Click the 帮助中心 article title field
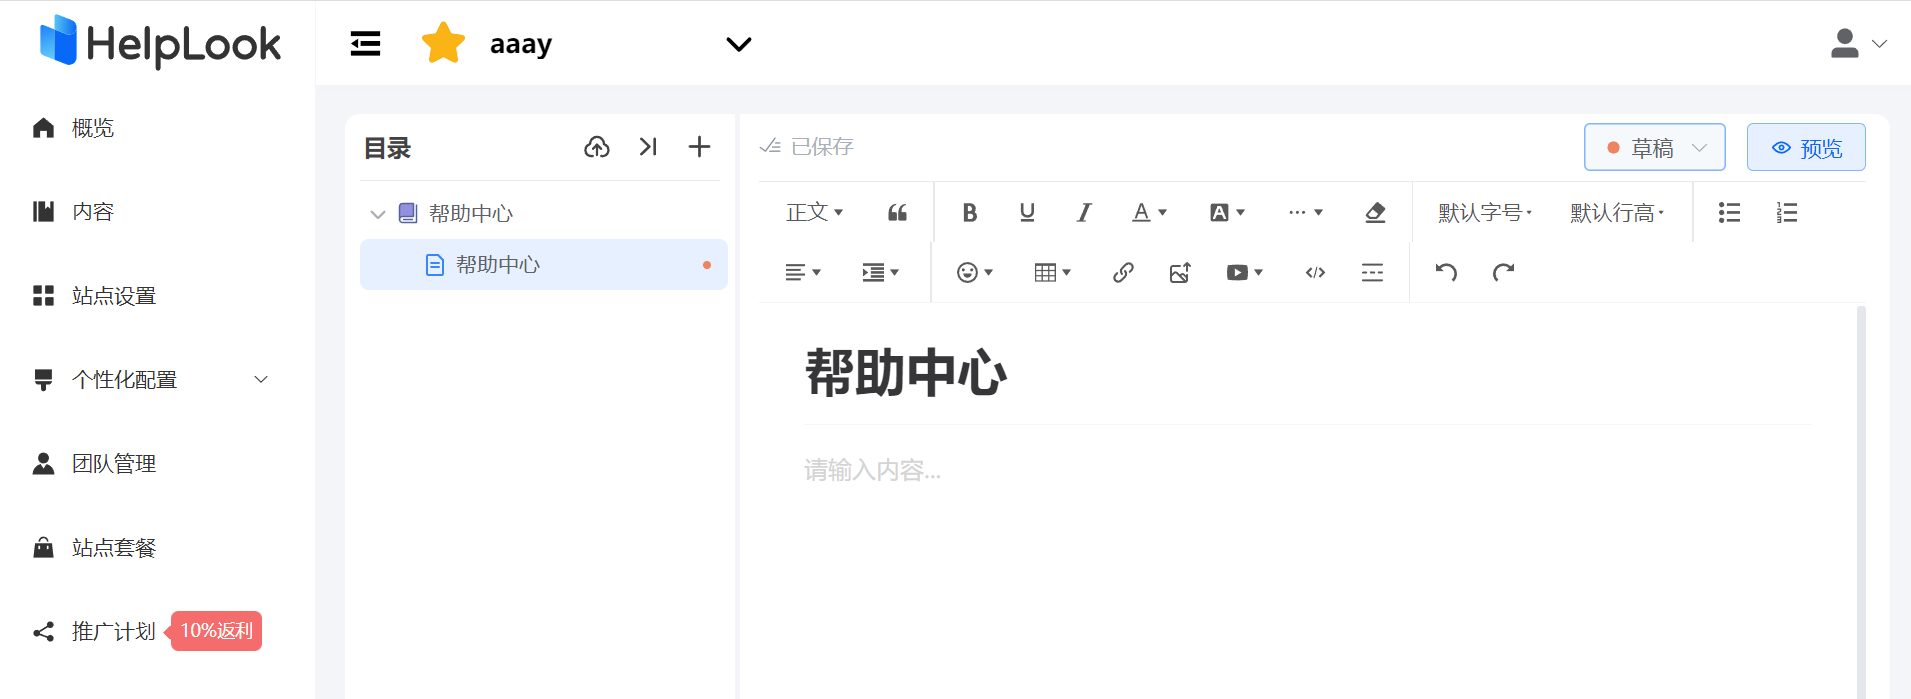The width and height of the screenshot is (1911, 699). (x=1308, y=373)
